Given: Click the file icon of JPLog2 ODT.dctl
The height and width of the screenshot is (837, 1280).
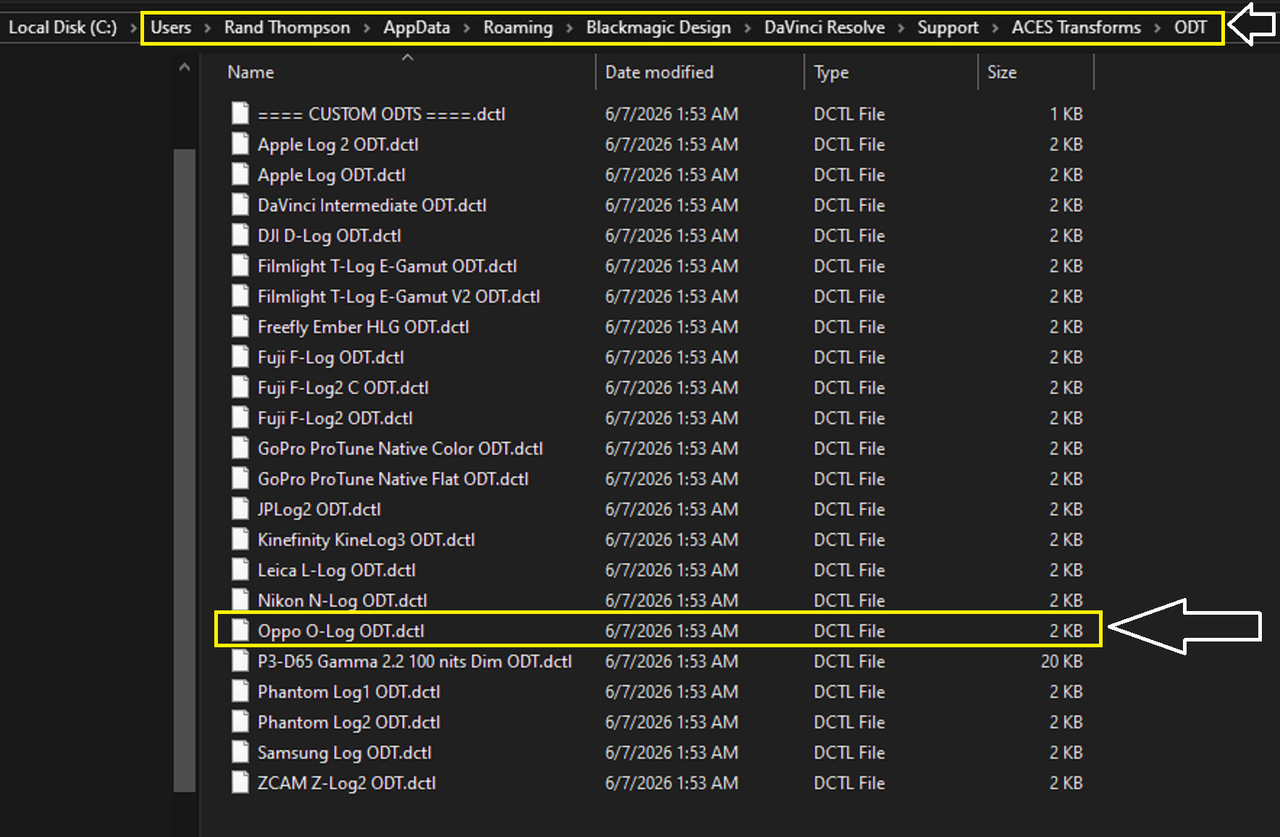Looking at the screenshot, I should [239, 509].
